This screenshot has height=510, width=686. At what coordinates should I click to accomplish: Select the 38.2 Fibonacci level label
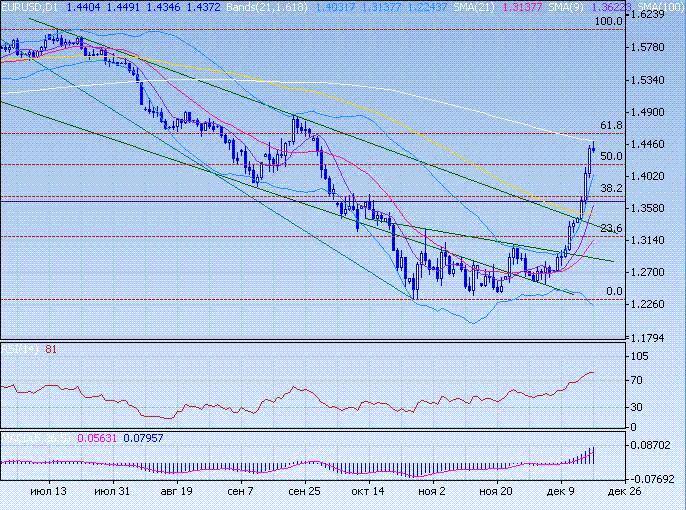[x=612, y=188]
